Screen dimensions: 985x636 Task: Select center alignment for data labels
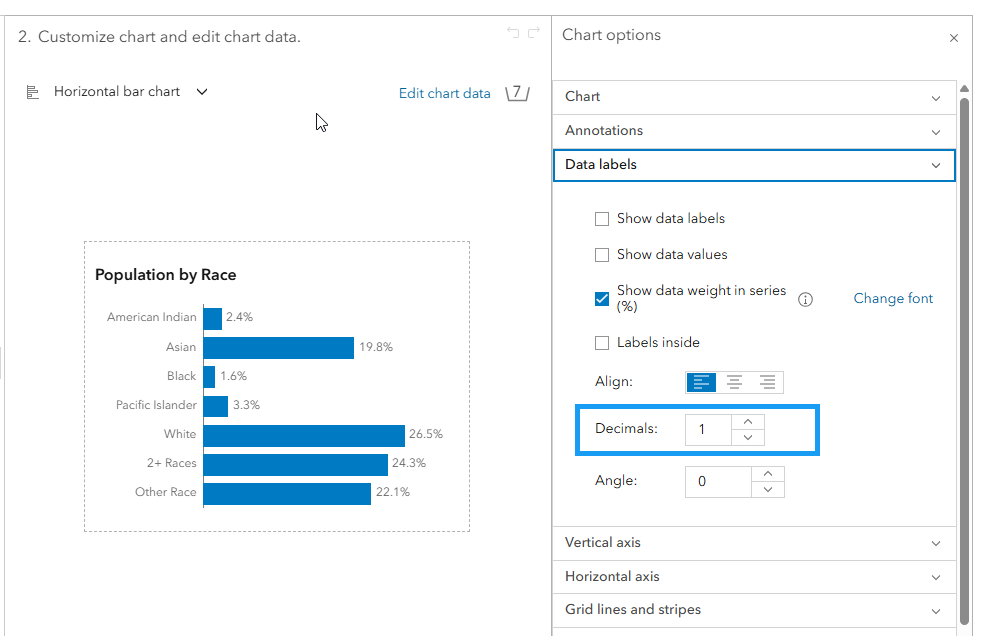pos(735,382)
